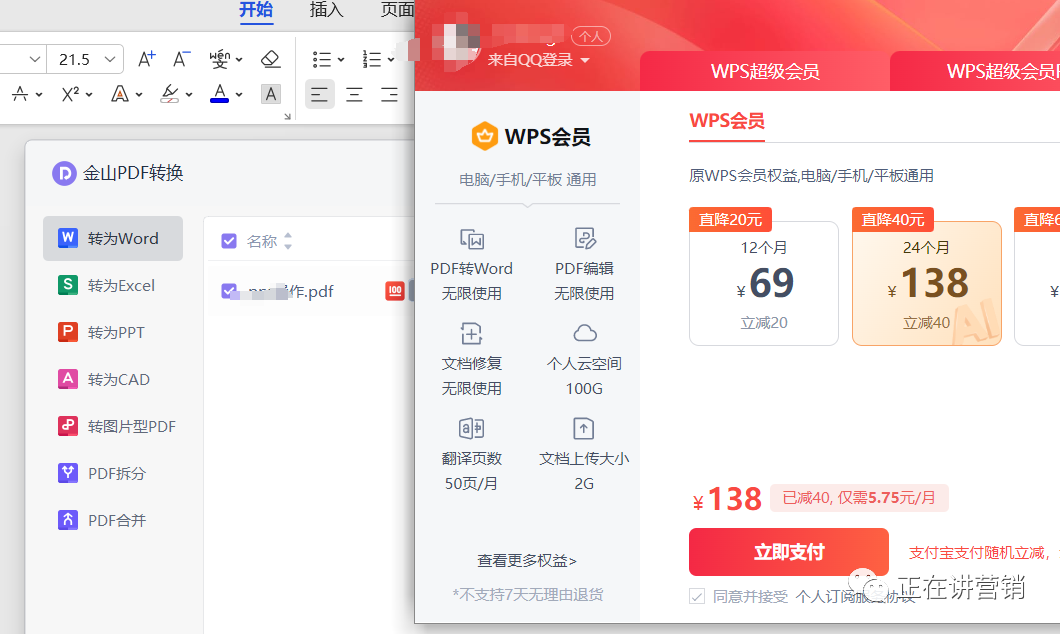
Task: Click the red 100 badge on pdf row
Action: (395, 291)
